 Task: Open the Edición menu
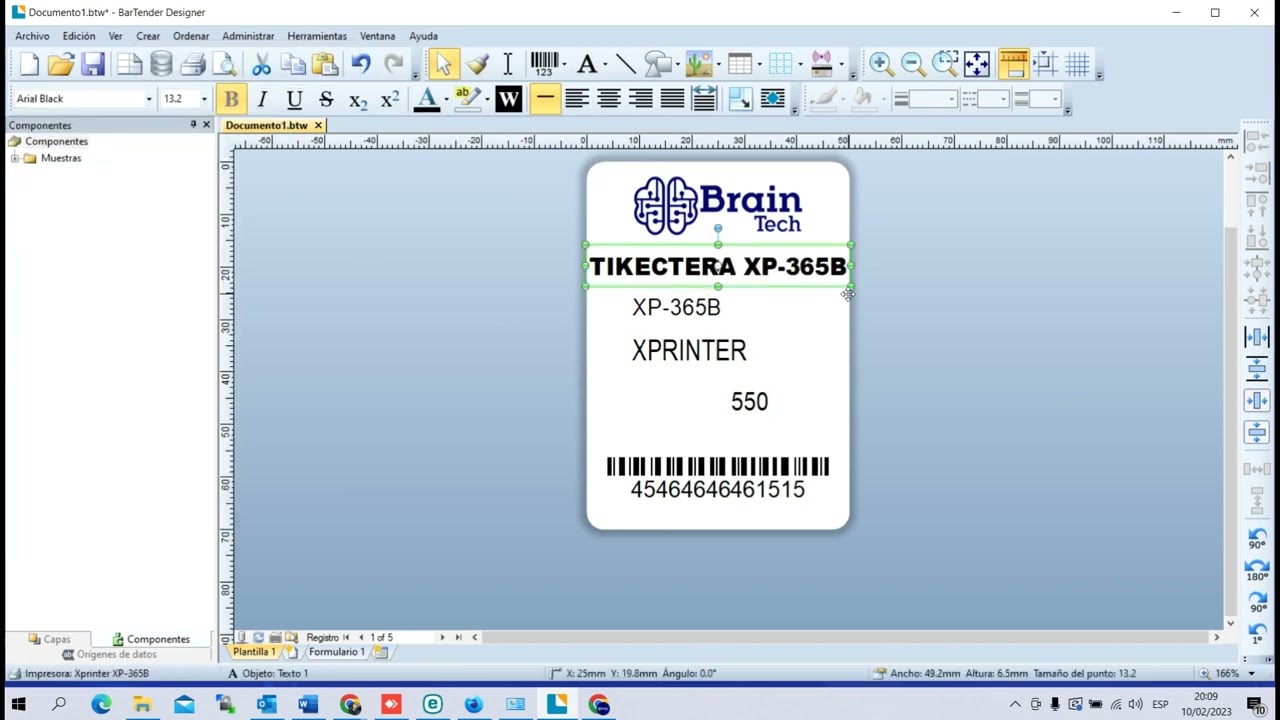79,36
